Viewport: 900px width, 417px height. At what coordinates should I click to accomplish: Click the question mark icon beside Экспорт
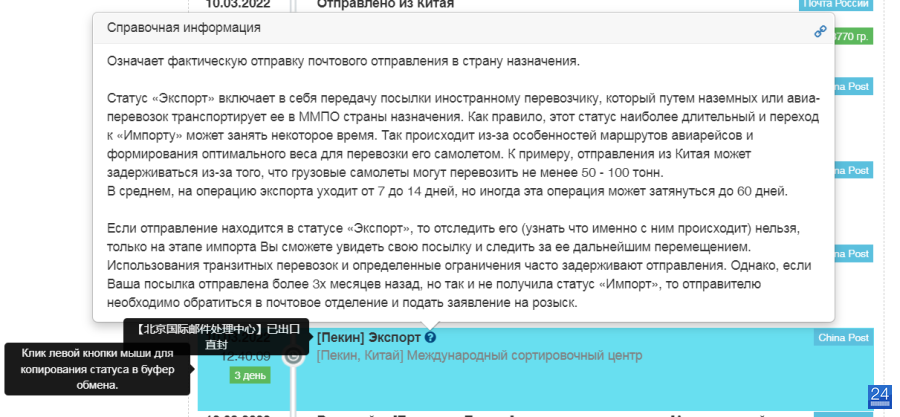coord(431,338)
